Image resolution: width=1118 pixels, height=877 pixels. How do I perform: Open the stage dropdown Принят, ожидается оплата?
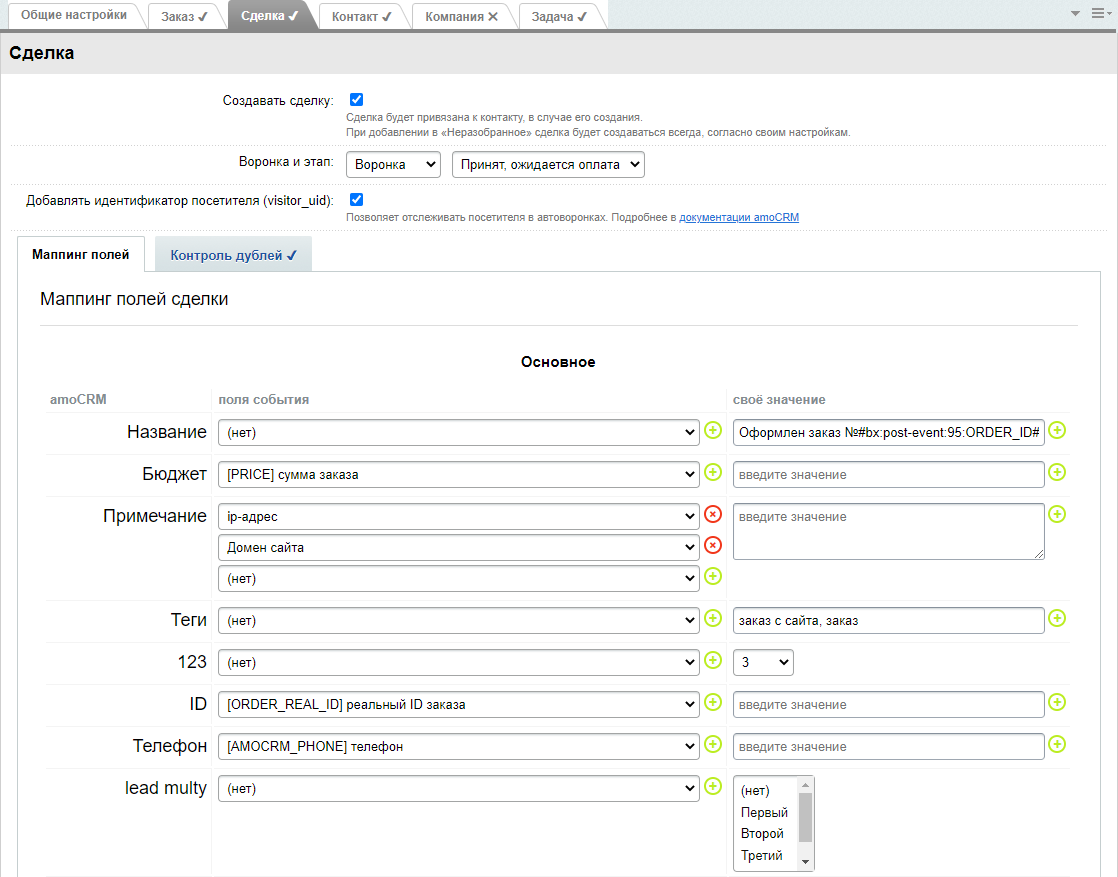(548, 165)
